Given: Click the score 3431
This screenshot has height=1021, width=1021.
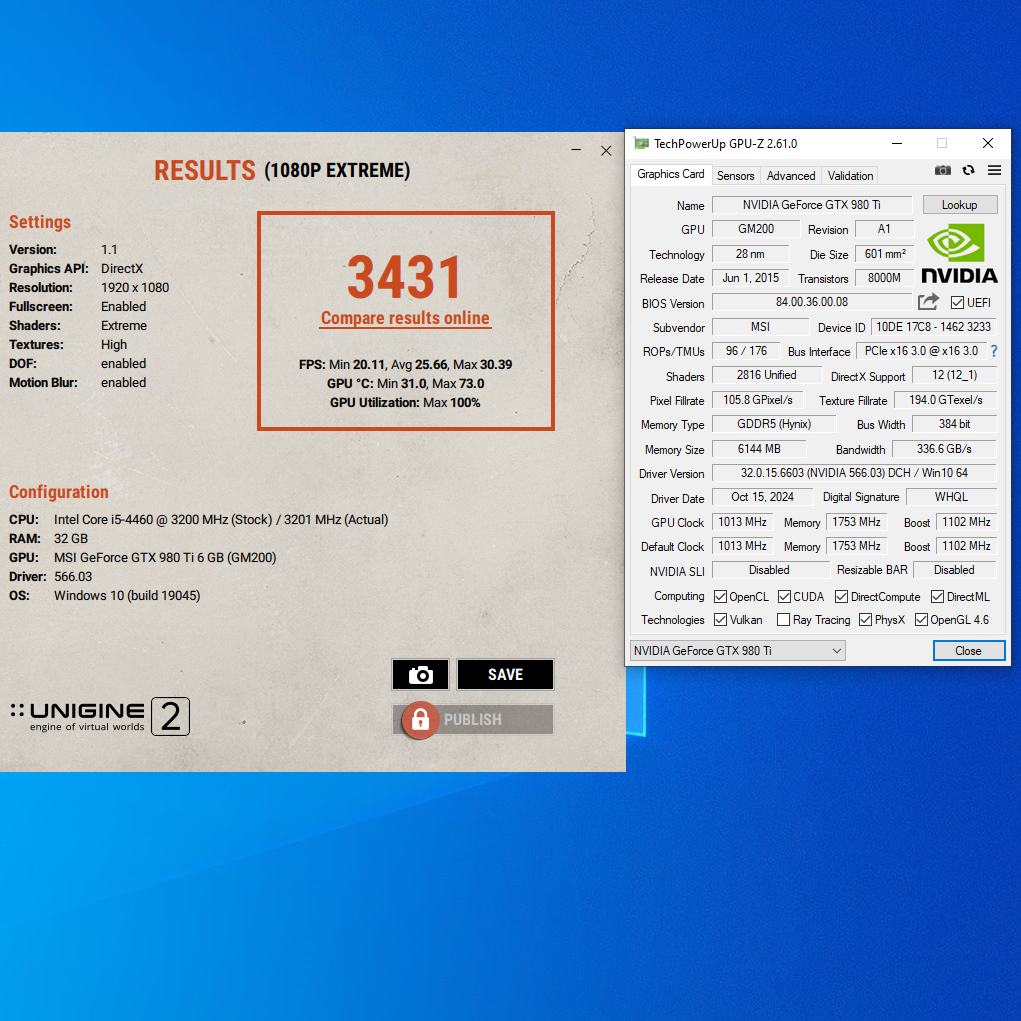Looking at the screenshot, I should 405,277.
